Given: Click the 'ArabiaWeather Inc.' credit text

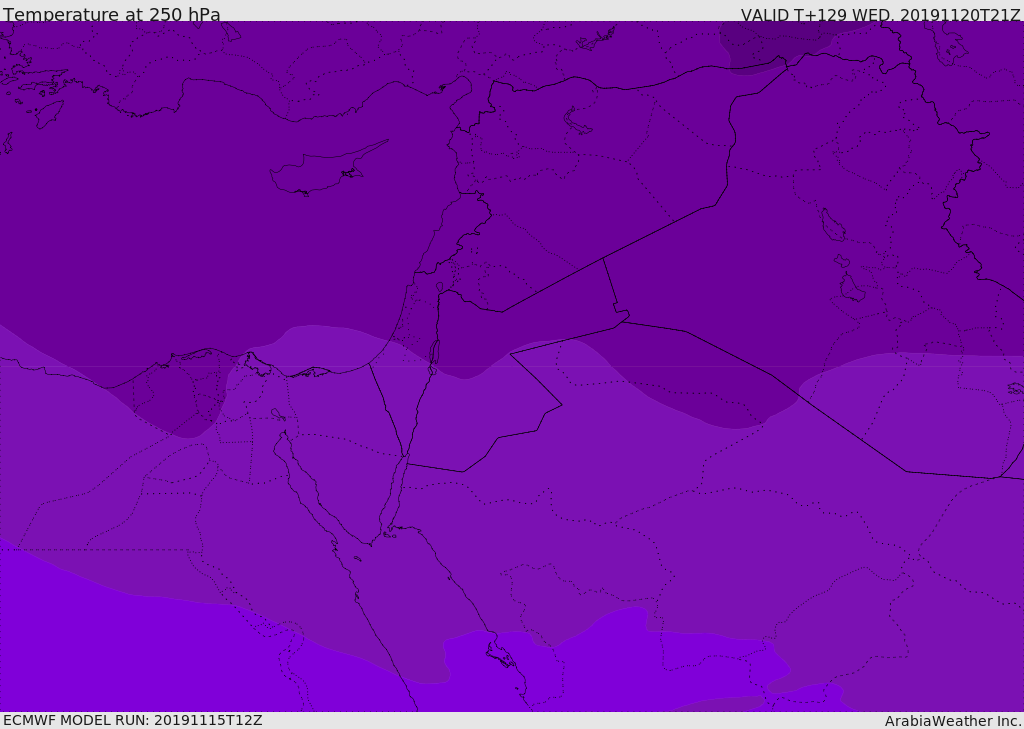Looking at the screenshot, I should [952, 721].
